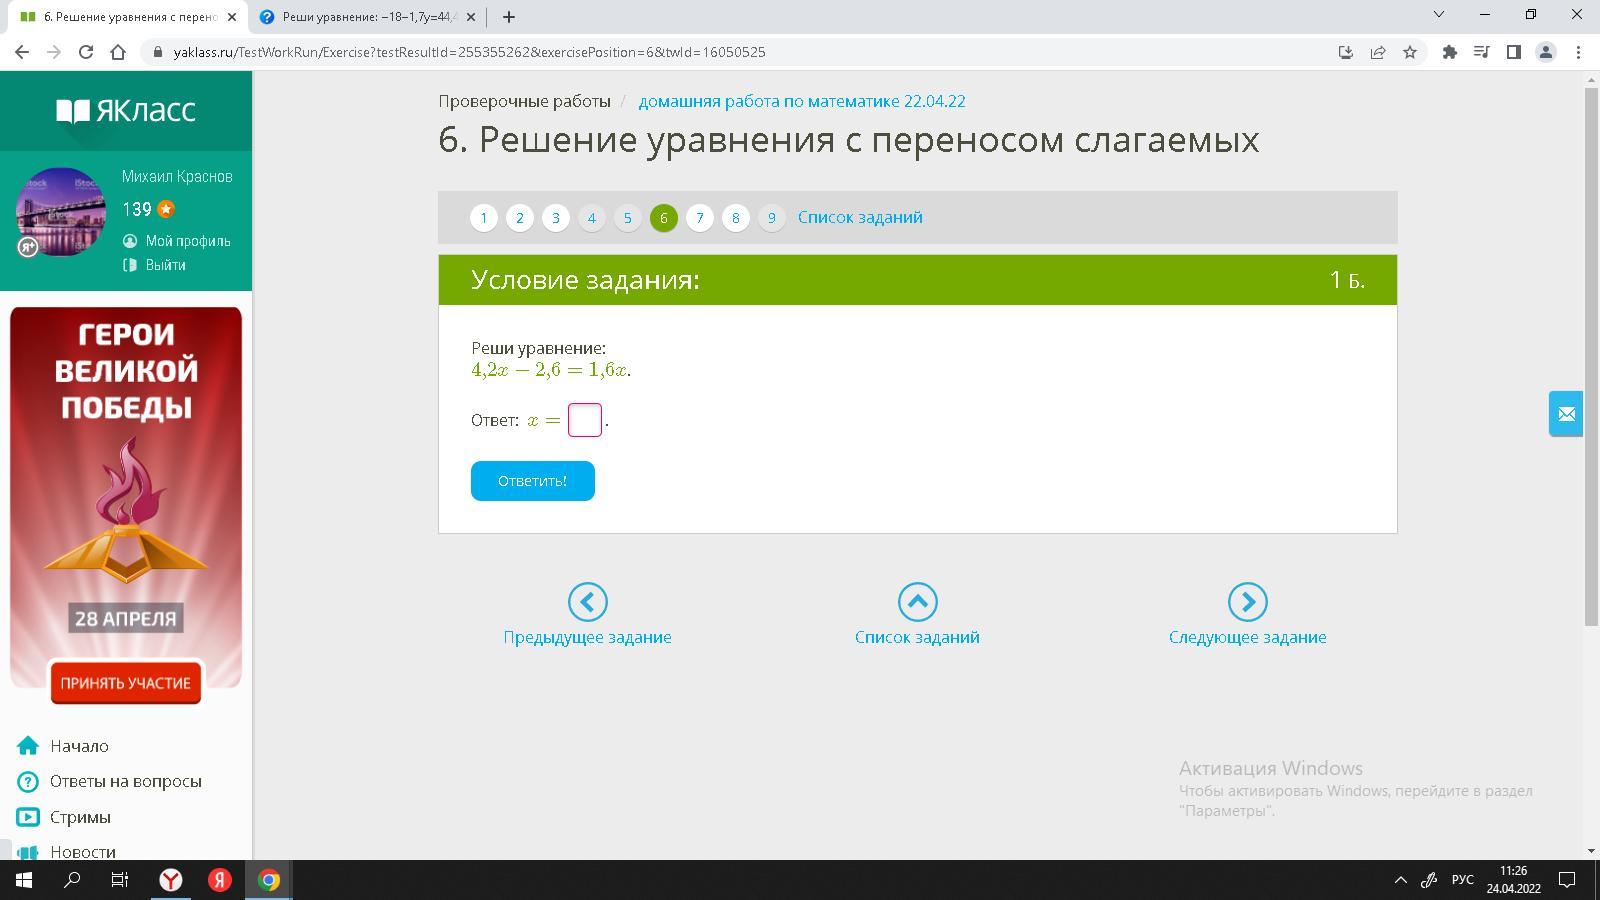The height and width of the screenshot is (900, 1600).
Task: Click the Ответить! button
Action: click(x=533, y=481)
